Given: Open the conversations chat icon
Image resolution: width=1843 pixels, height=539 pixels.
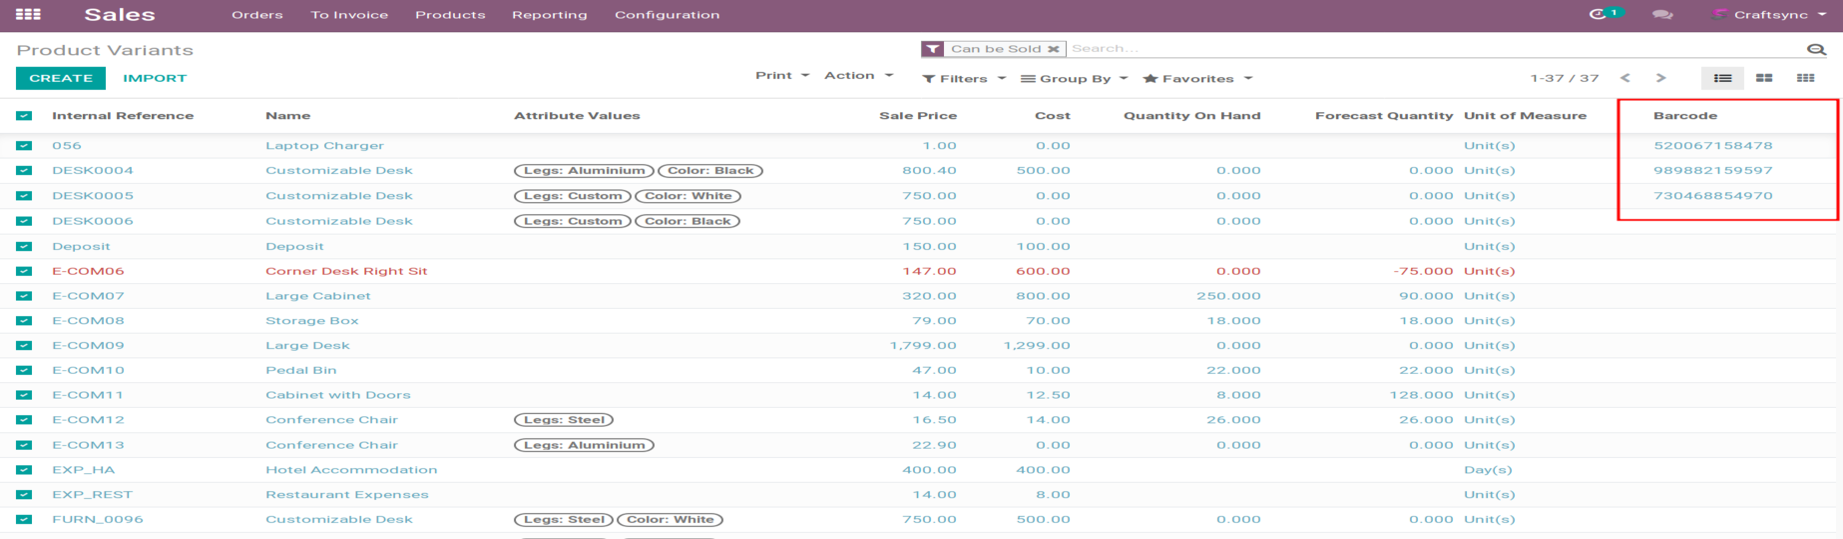Looking at the screenshot, I should 1662,15.
